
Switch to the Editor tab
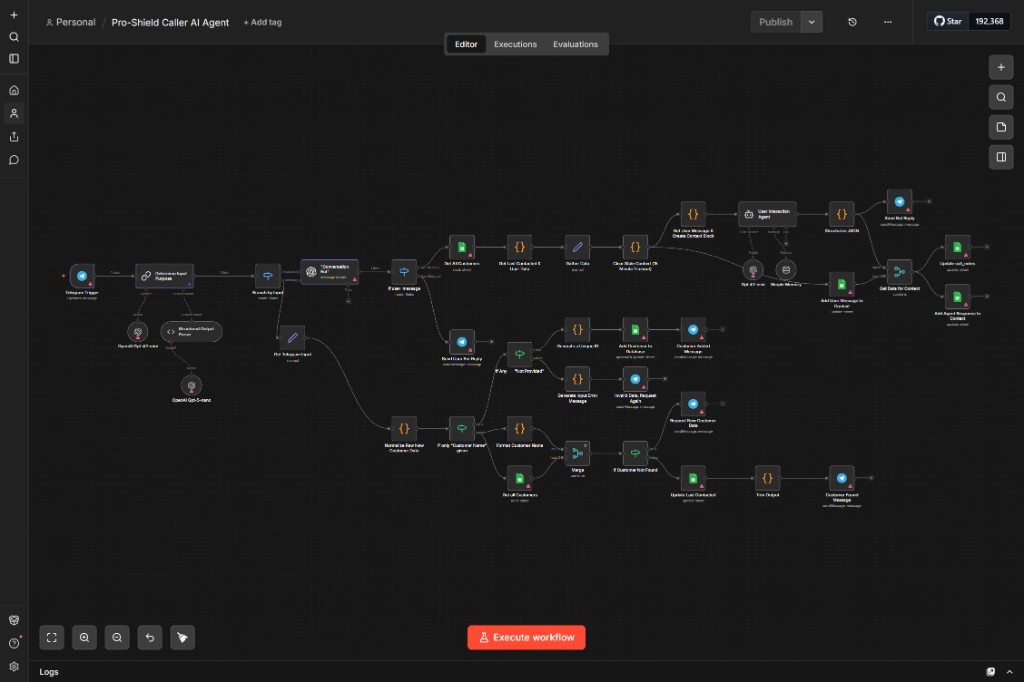[466, 44]
